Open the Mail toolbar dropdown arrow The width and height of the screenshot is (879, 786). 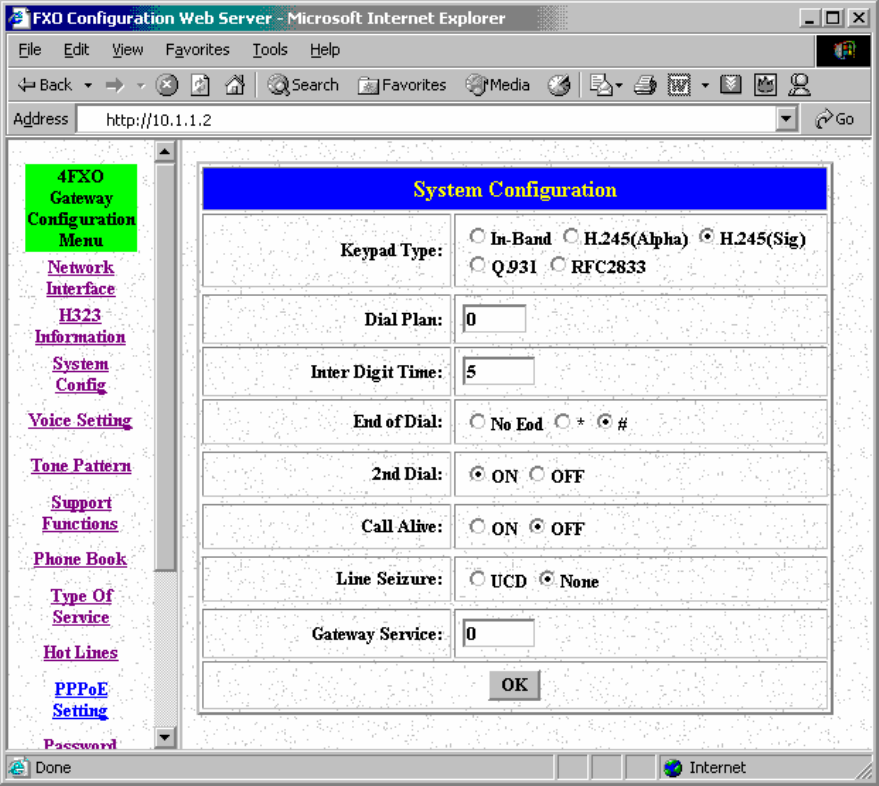[620, 86]
